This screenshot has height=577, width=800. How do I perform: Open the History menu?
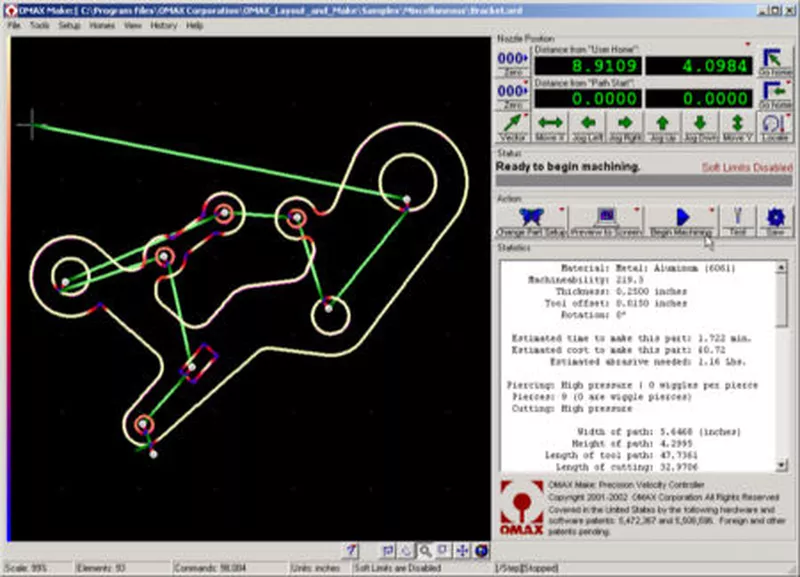click(164, 25)
